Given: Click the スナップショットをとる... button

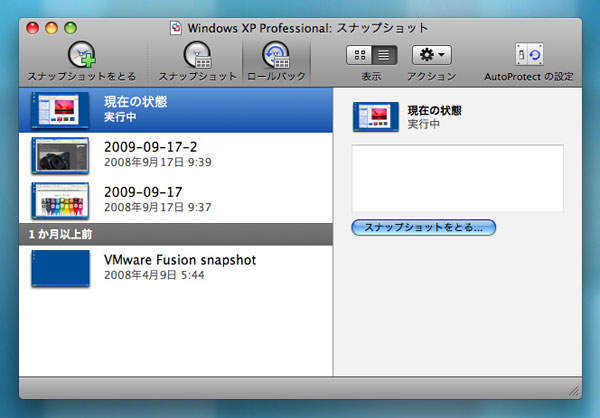Looking at the screenshot, I should [x=424, y=227].
